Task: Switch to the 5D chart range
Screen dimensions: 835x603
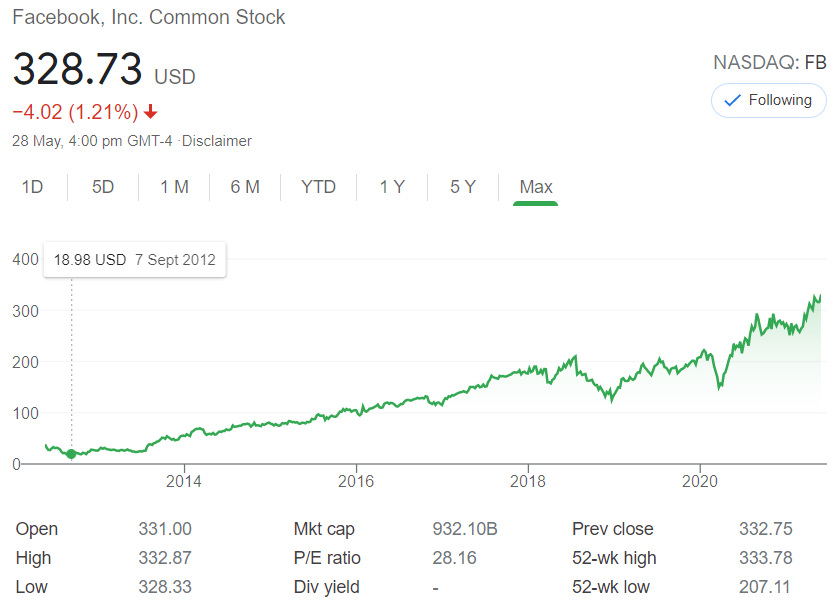Action: click(103, 187)
